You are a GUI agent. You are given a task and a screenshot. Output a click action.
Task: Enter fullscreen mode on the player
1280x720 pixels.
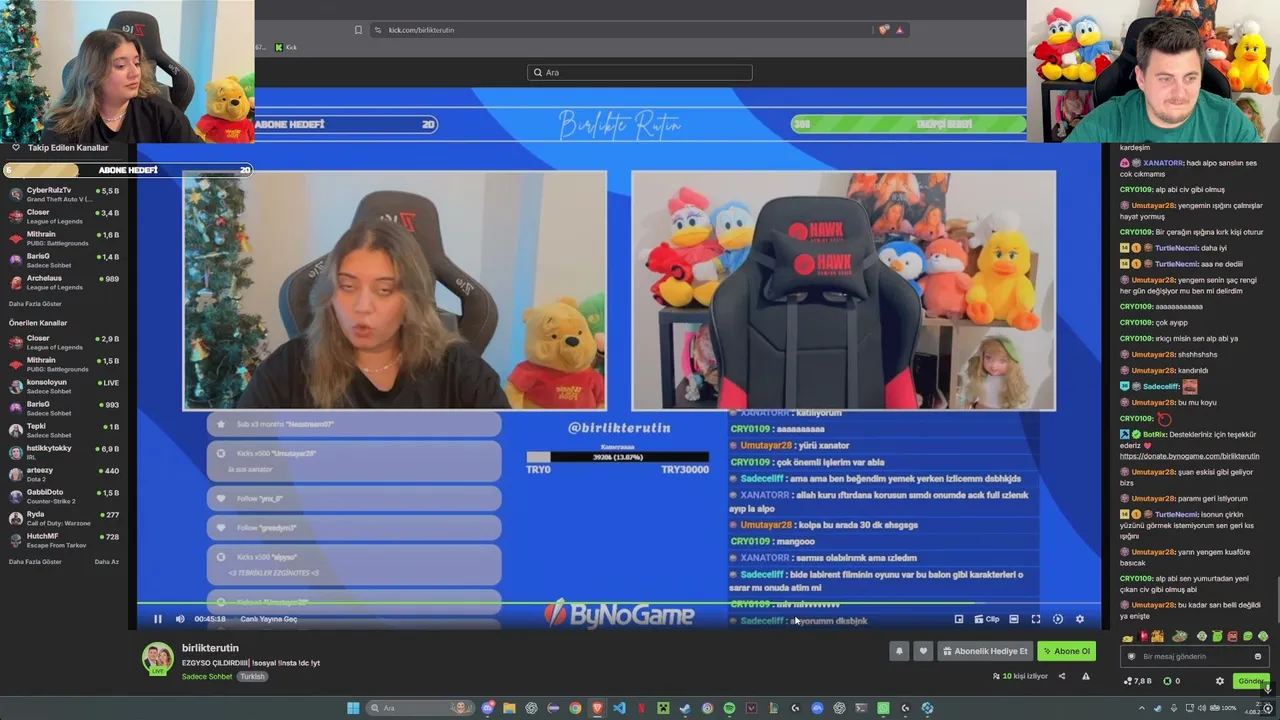tap(1036, 619)
